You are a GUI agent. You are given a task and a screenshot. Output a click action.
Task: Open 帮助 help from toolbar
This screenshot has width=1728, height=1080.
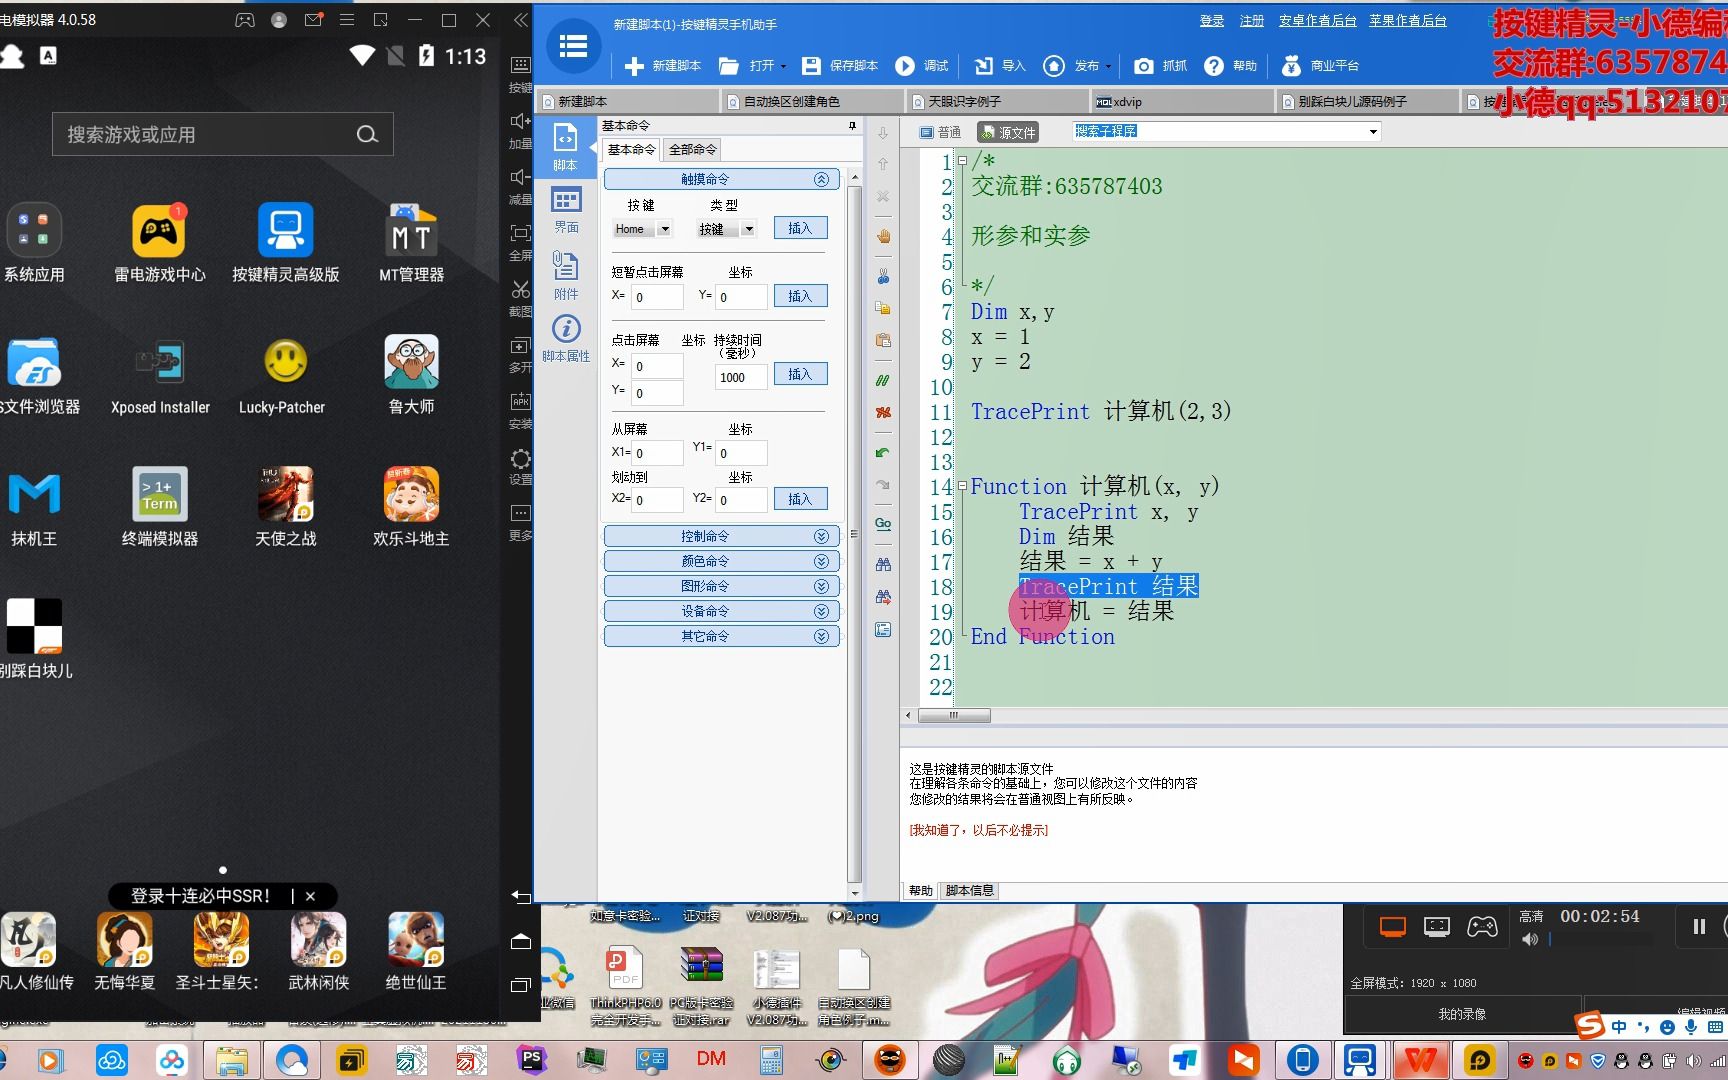point(1230,66)
